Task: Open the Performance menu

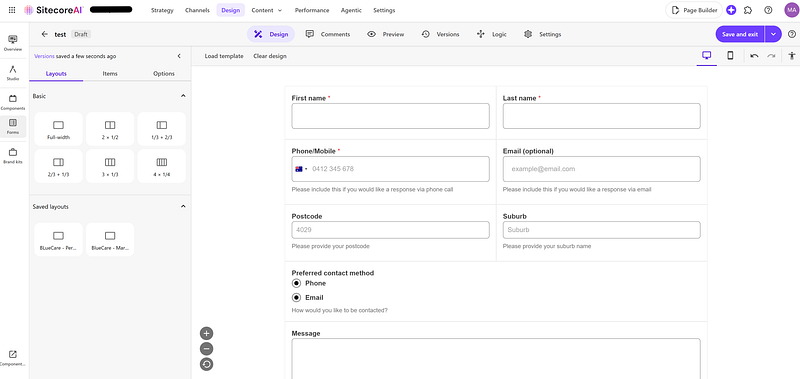Action: (x=312, y=10)
